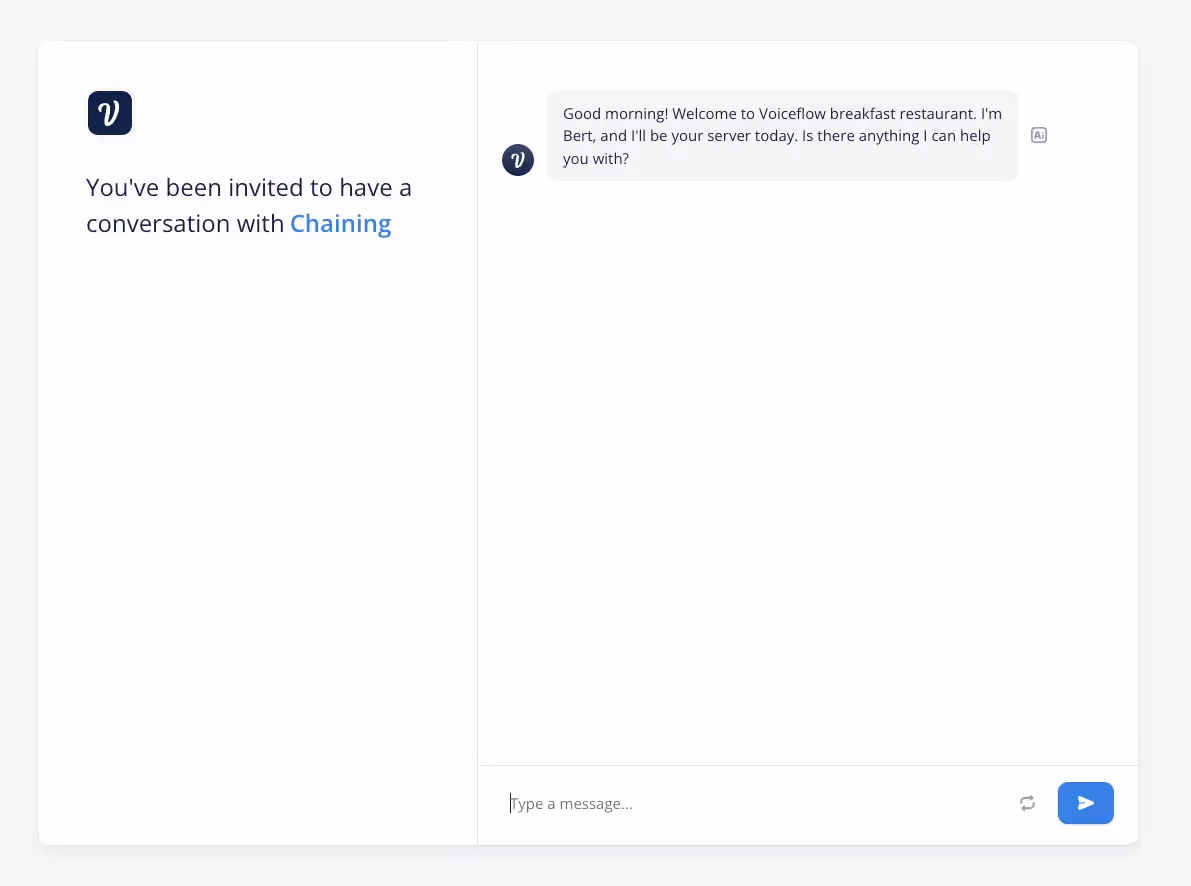Focus the 'Type a message...' input field
This screenshot has height=886, width=1191.
(756, 804)
